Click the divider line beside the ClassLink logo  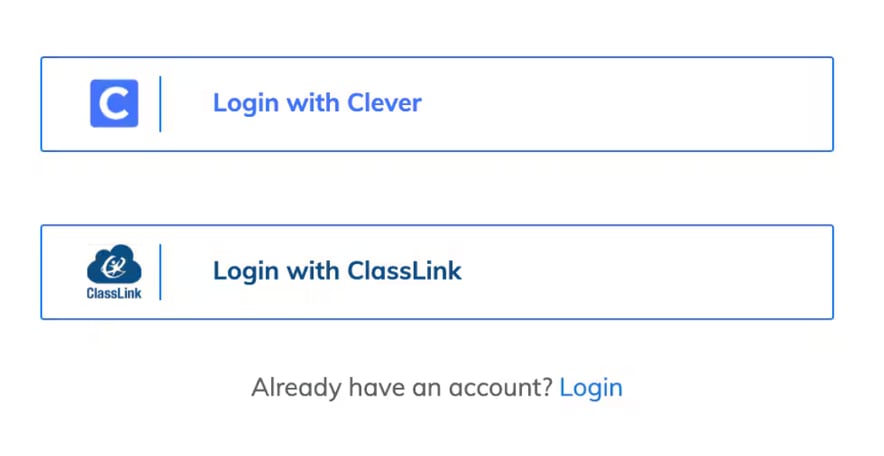[x=160, y=272]
